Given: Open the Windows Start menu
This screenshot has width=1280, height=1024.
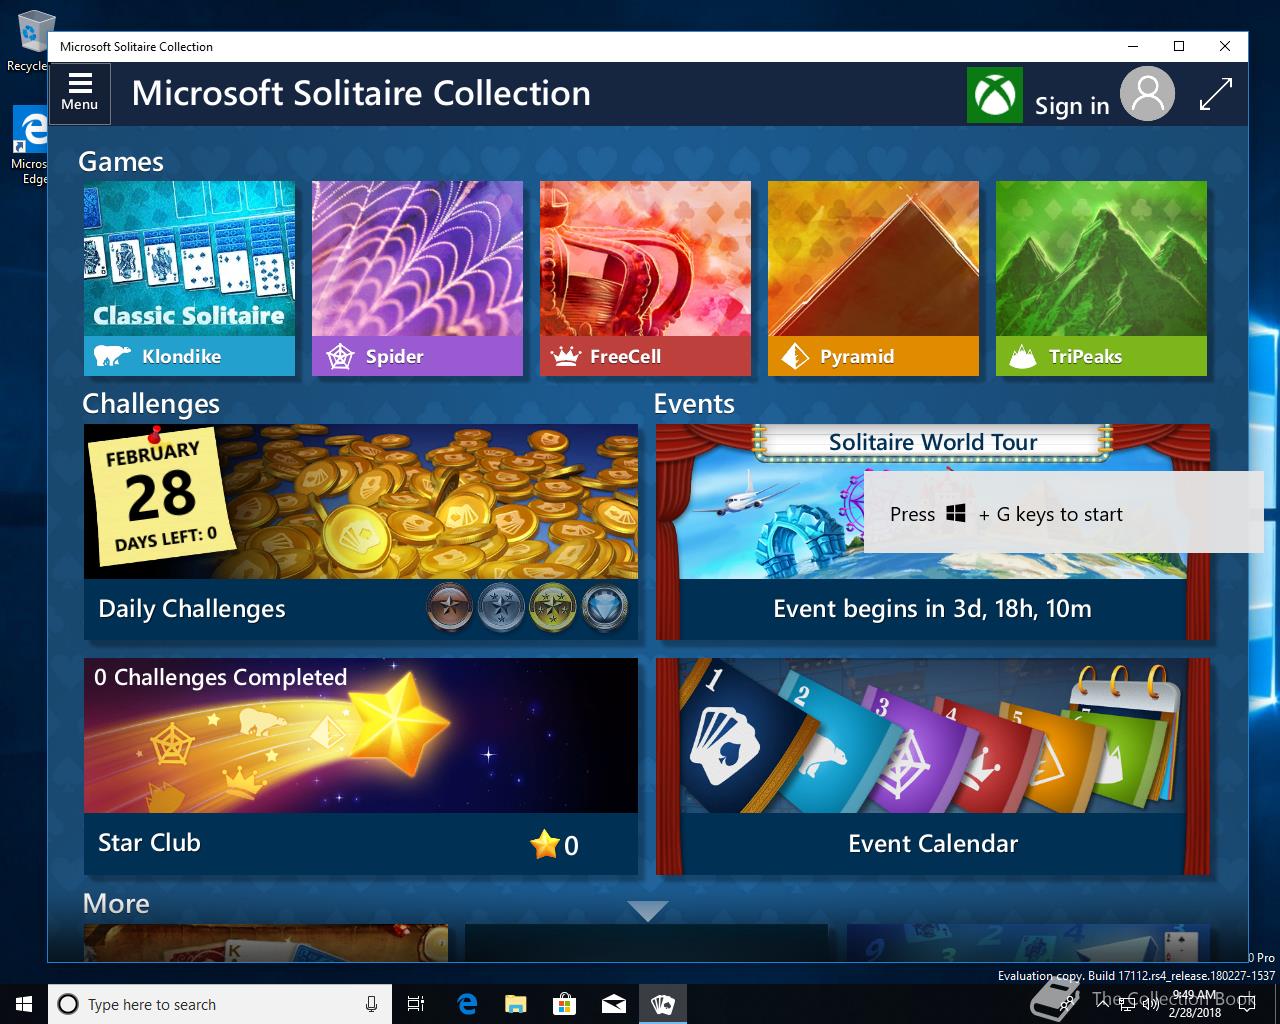Looking at the screenshot, I should pos(24,1004).
